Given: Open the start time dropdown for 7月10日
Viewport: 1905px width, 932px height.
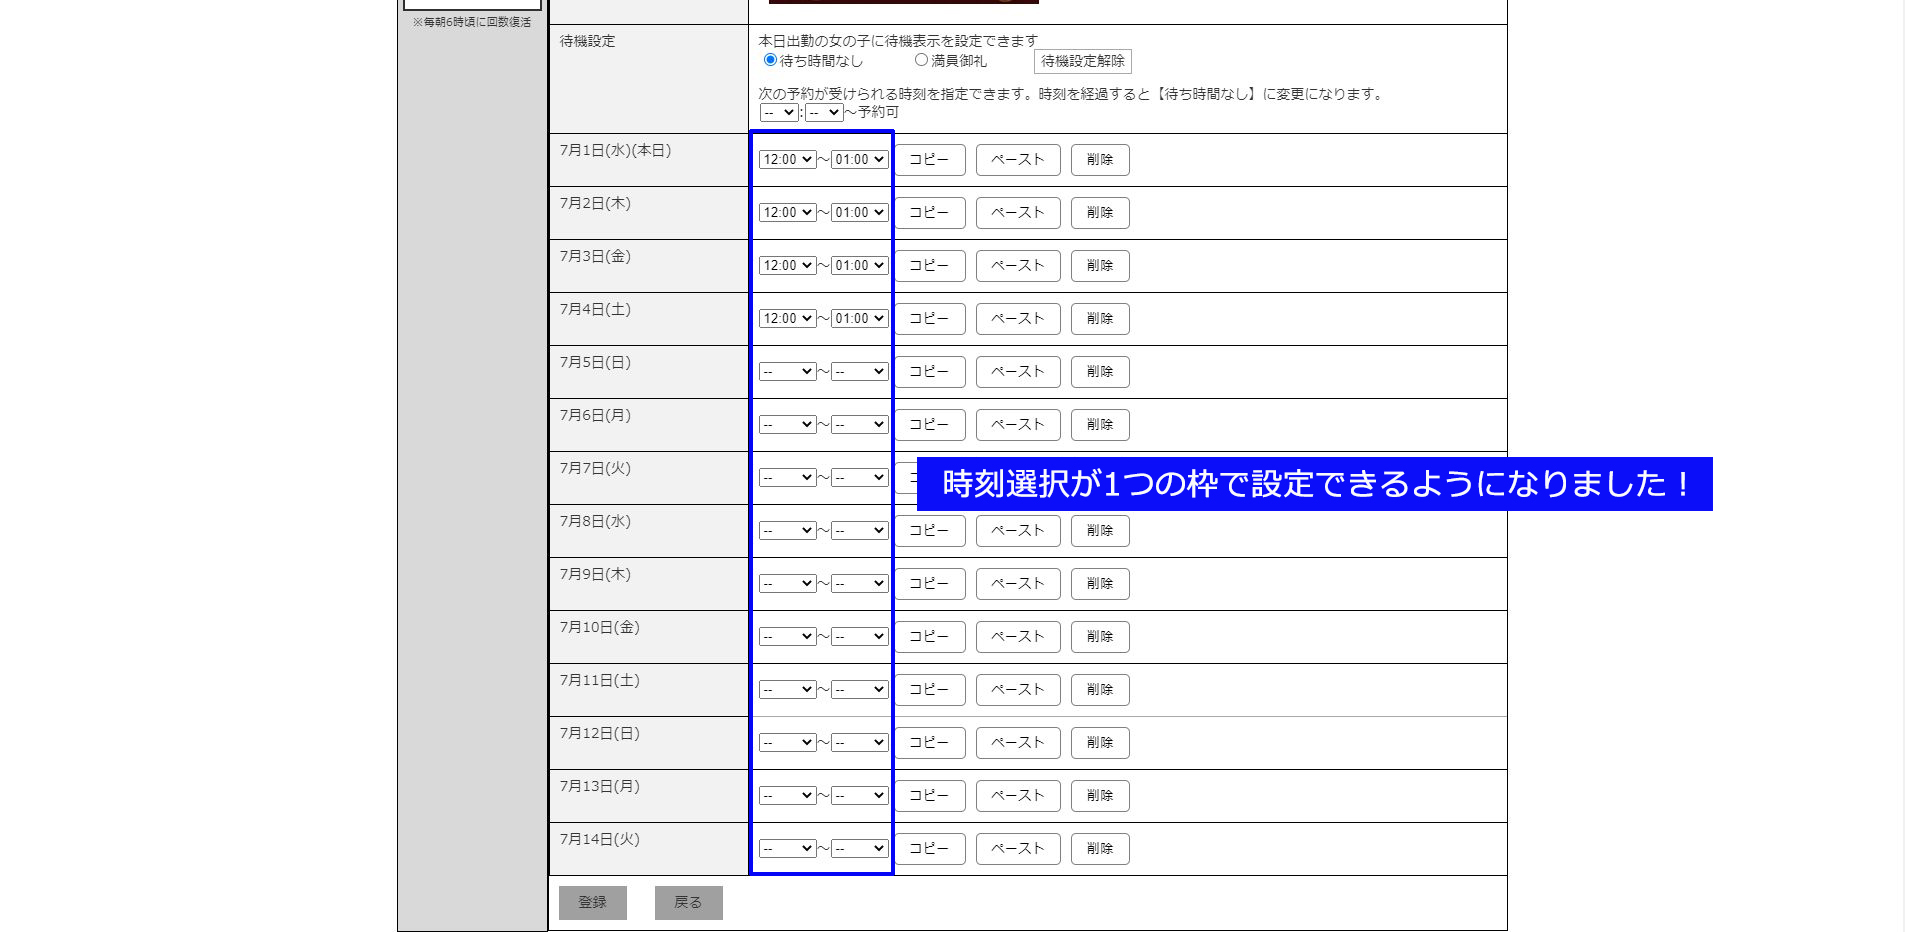Looking at the screenshot, I should 788,636.
